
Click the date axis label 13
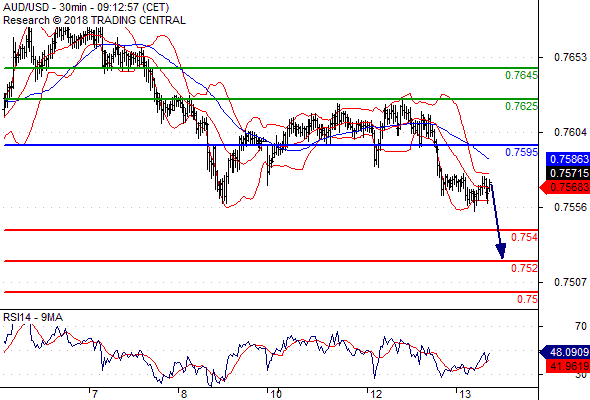click(x=465, y=394)
